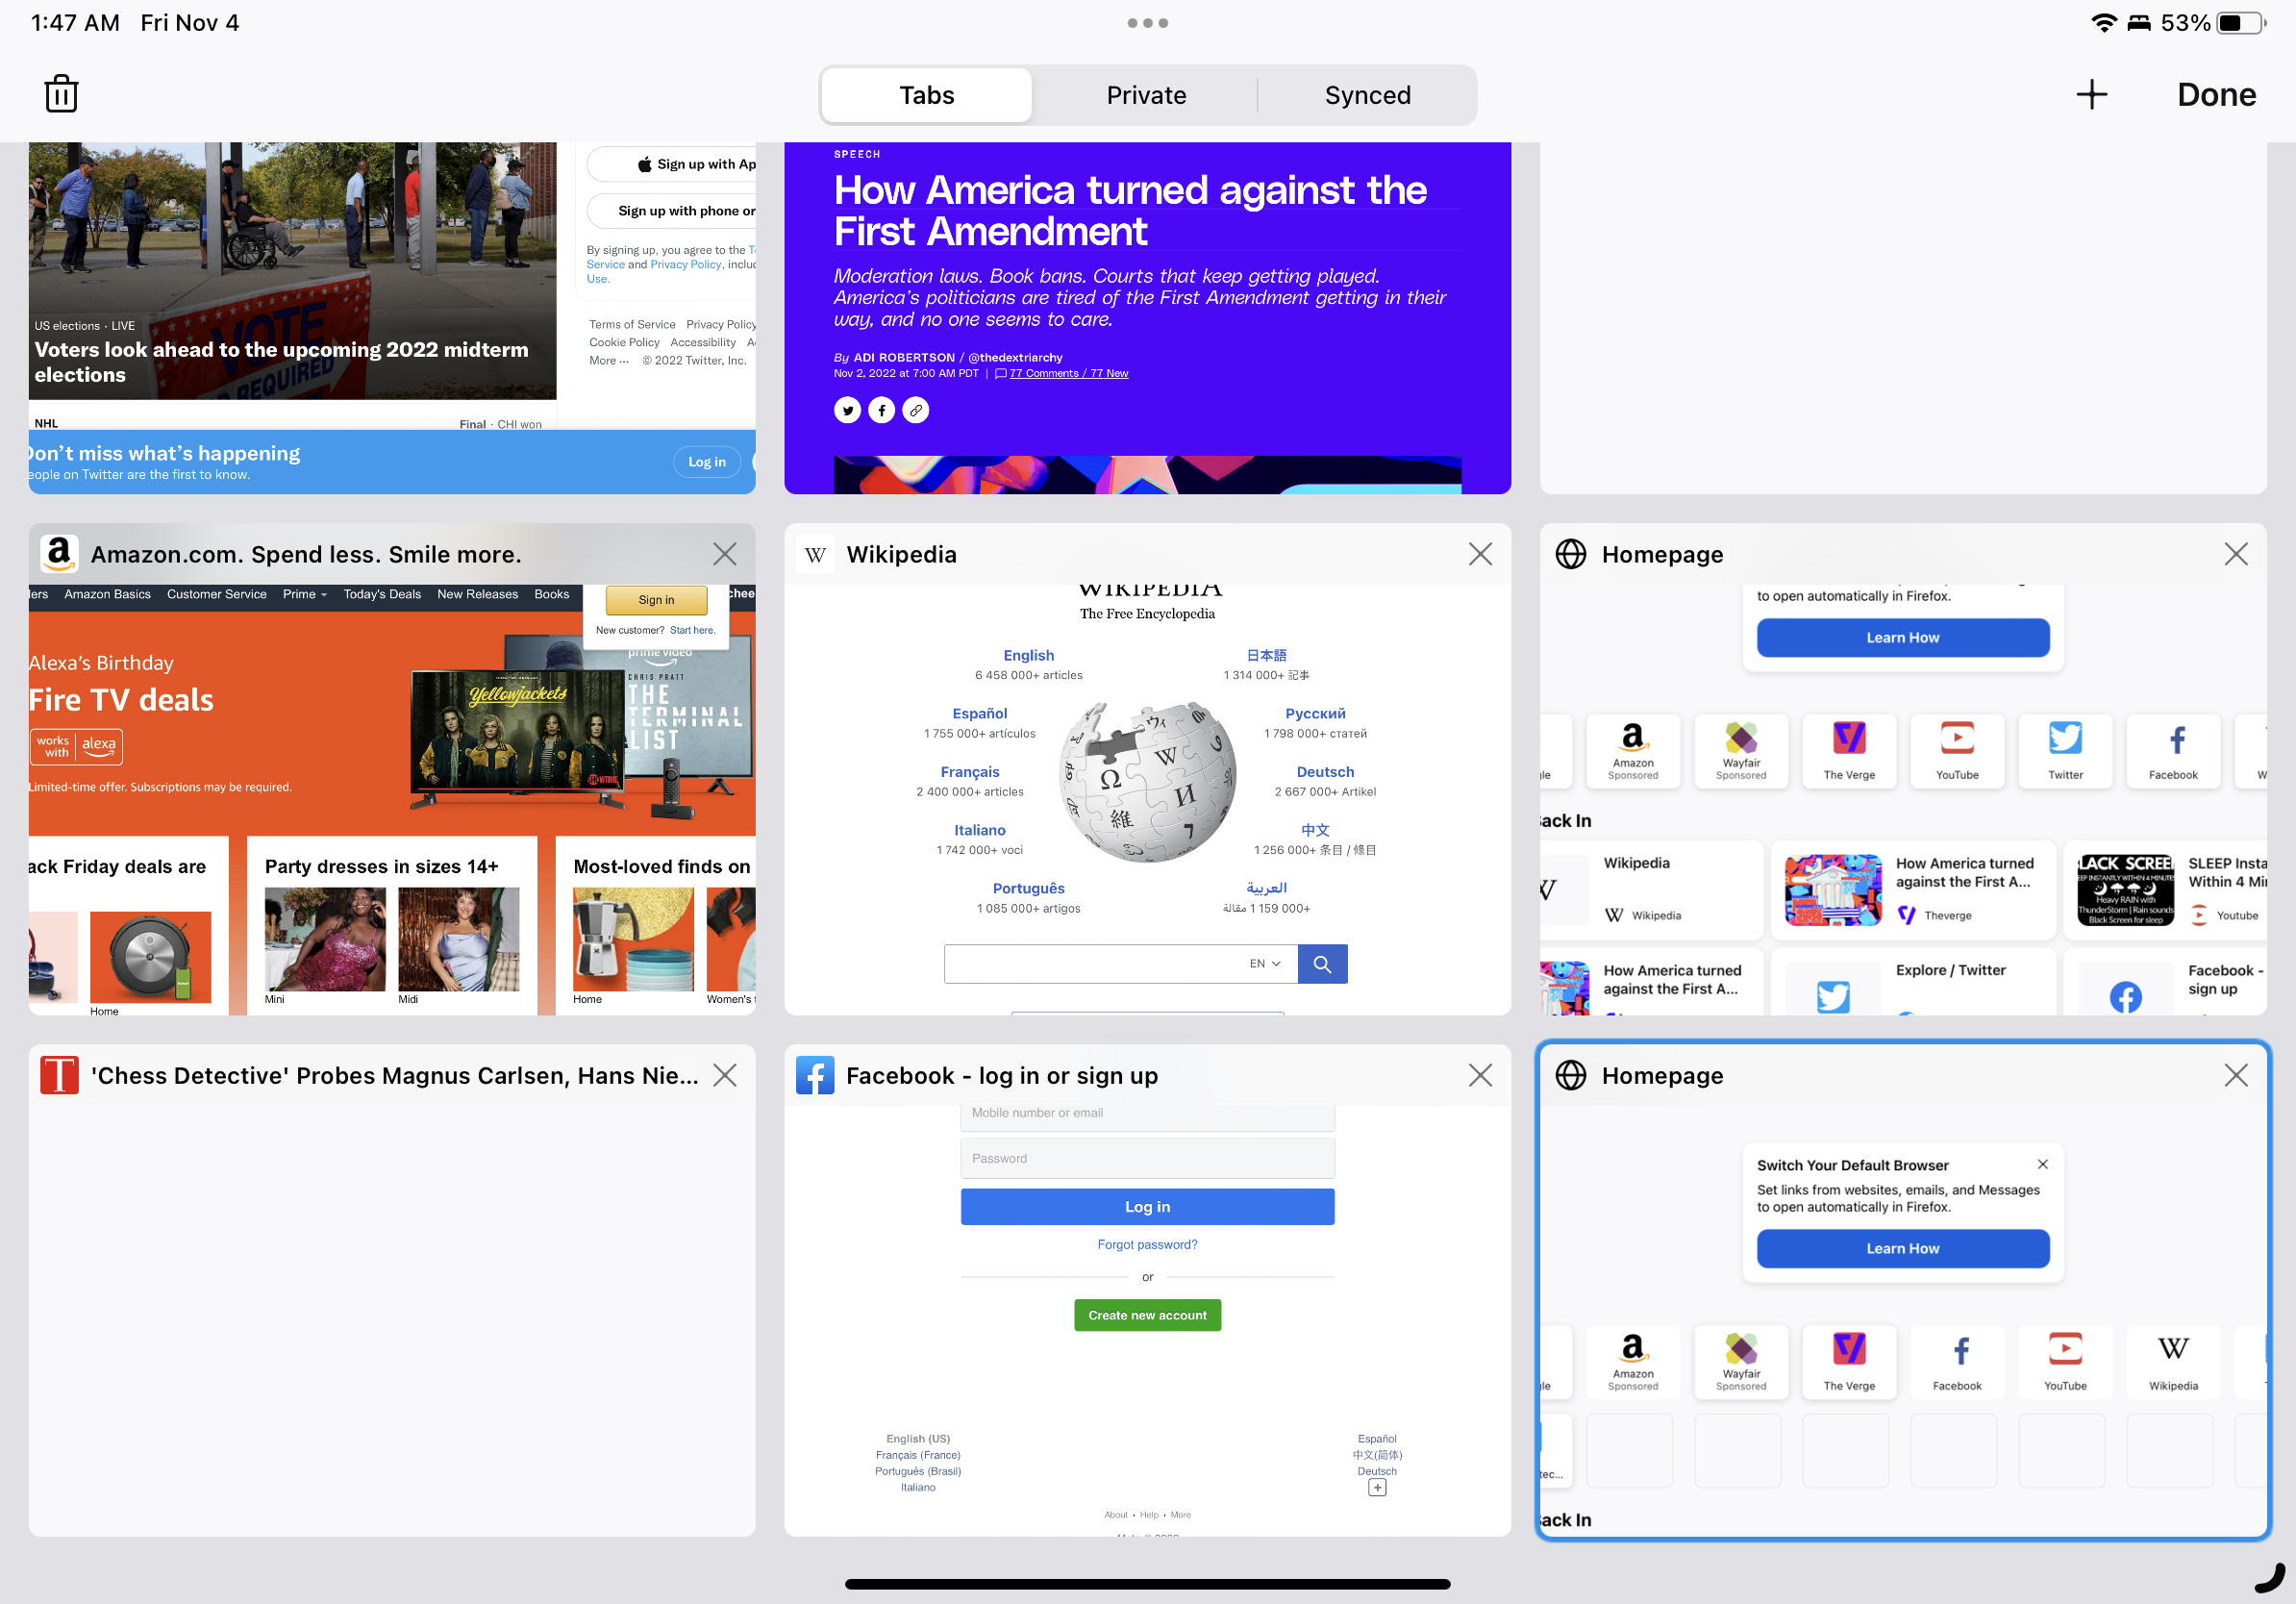Screen dimensions: 2296x1604
Task: Close the highlighted bottom Homepage tab
Action: coord(2235,1075)
